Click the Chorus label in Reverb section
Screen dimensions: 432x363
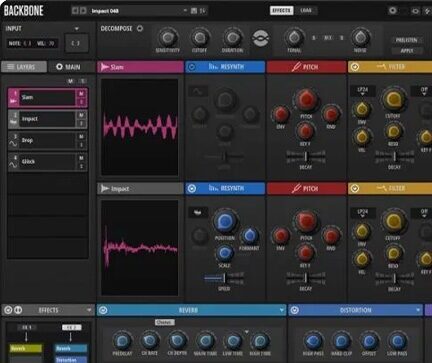tap(165, 322)
